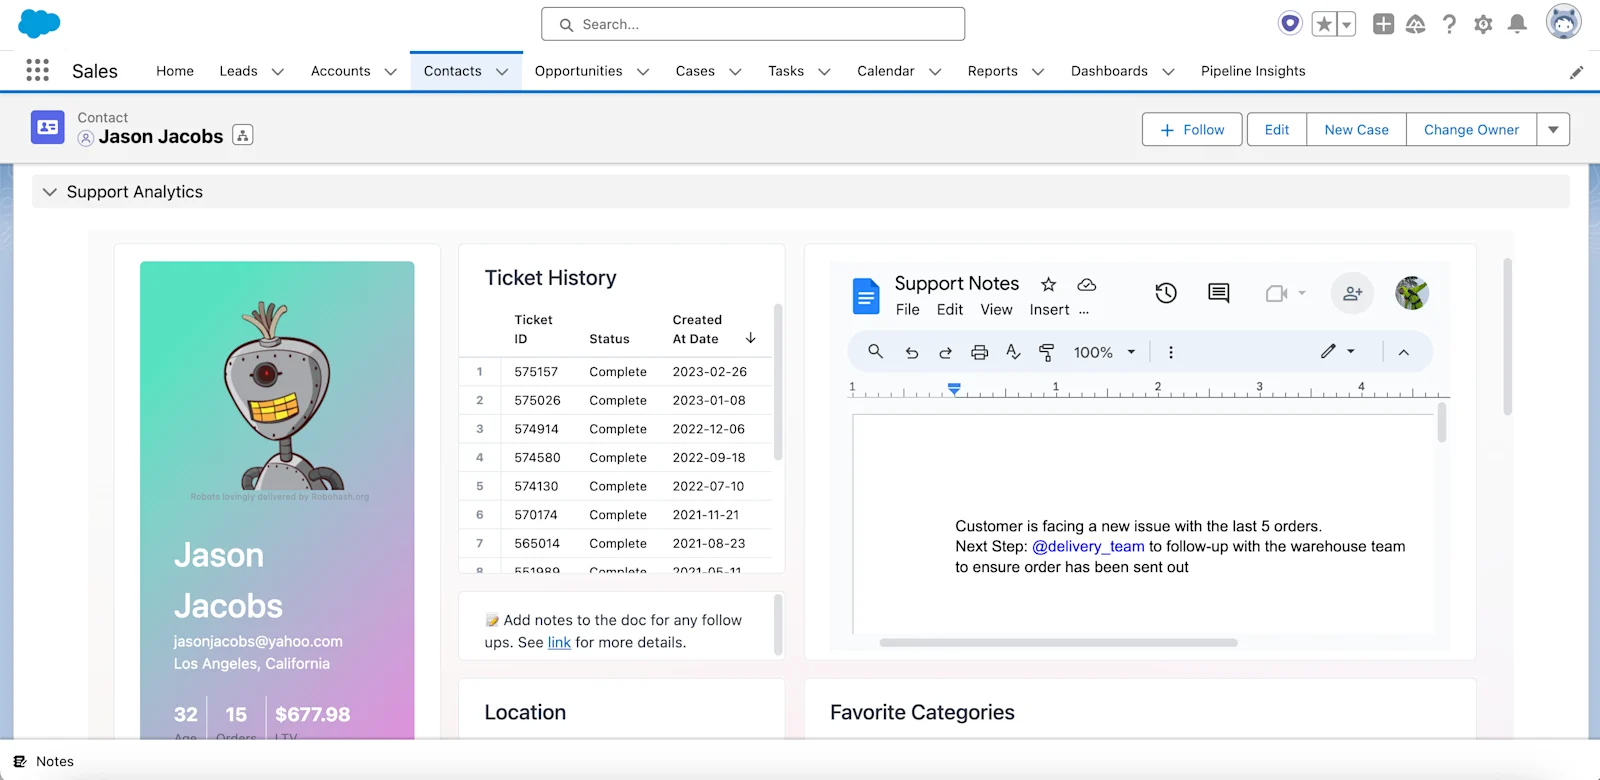1600x780 pixels.
Task: Show comments in Support Notes doc
Action: pyautogui.click(x=1218, y=293)
